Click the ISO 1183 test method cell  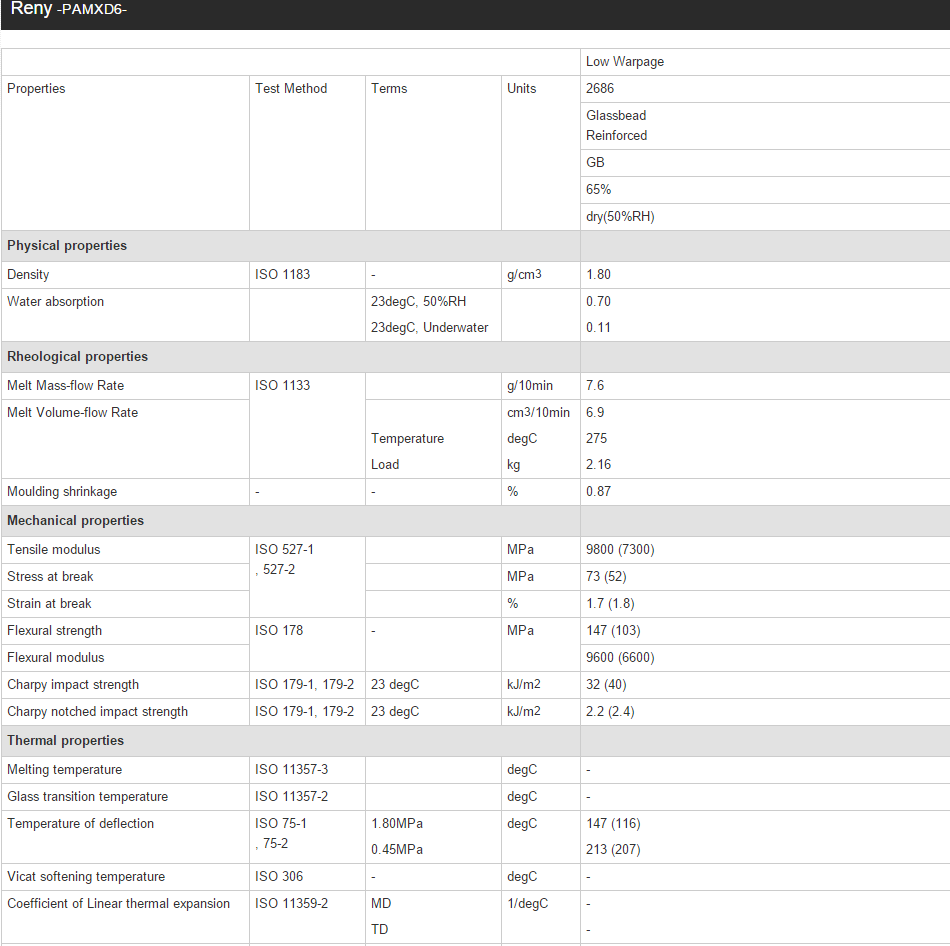(x=282, y=275)
